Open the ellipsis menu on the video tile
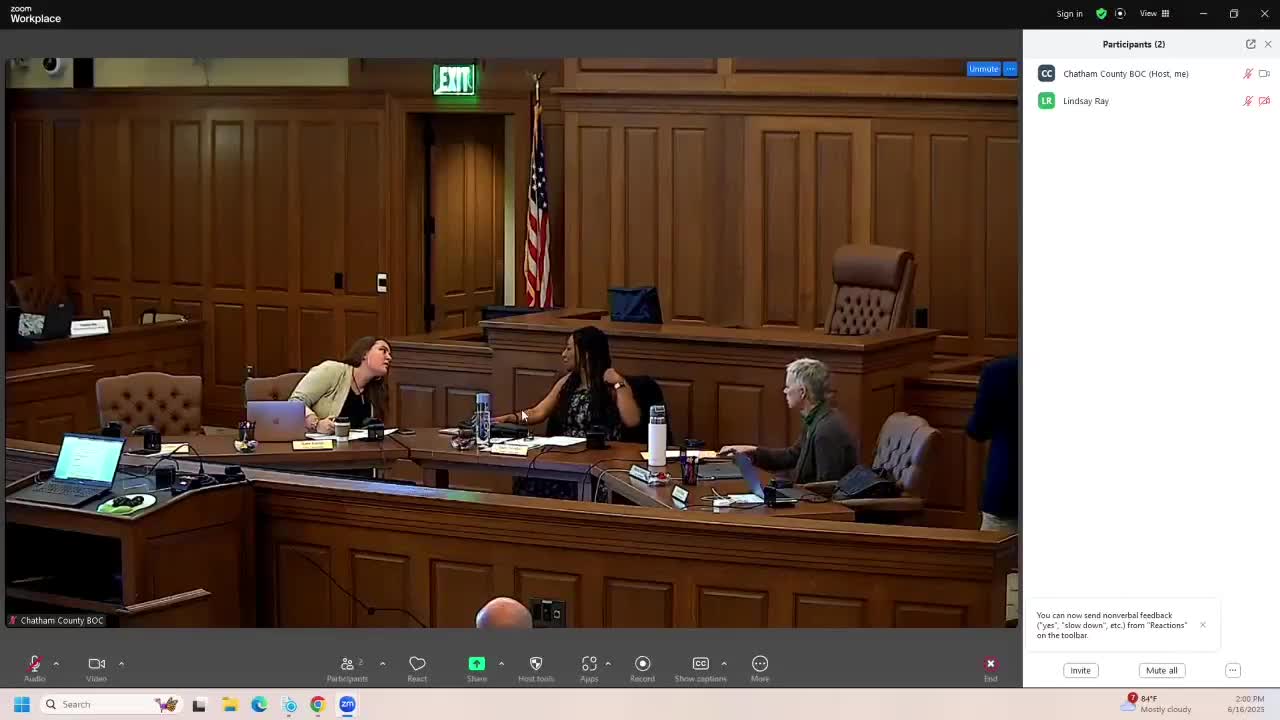1280x720 pixels. pyautogui.click(x=1010, y=69)
